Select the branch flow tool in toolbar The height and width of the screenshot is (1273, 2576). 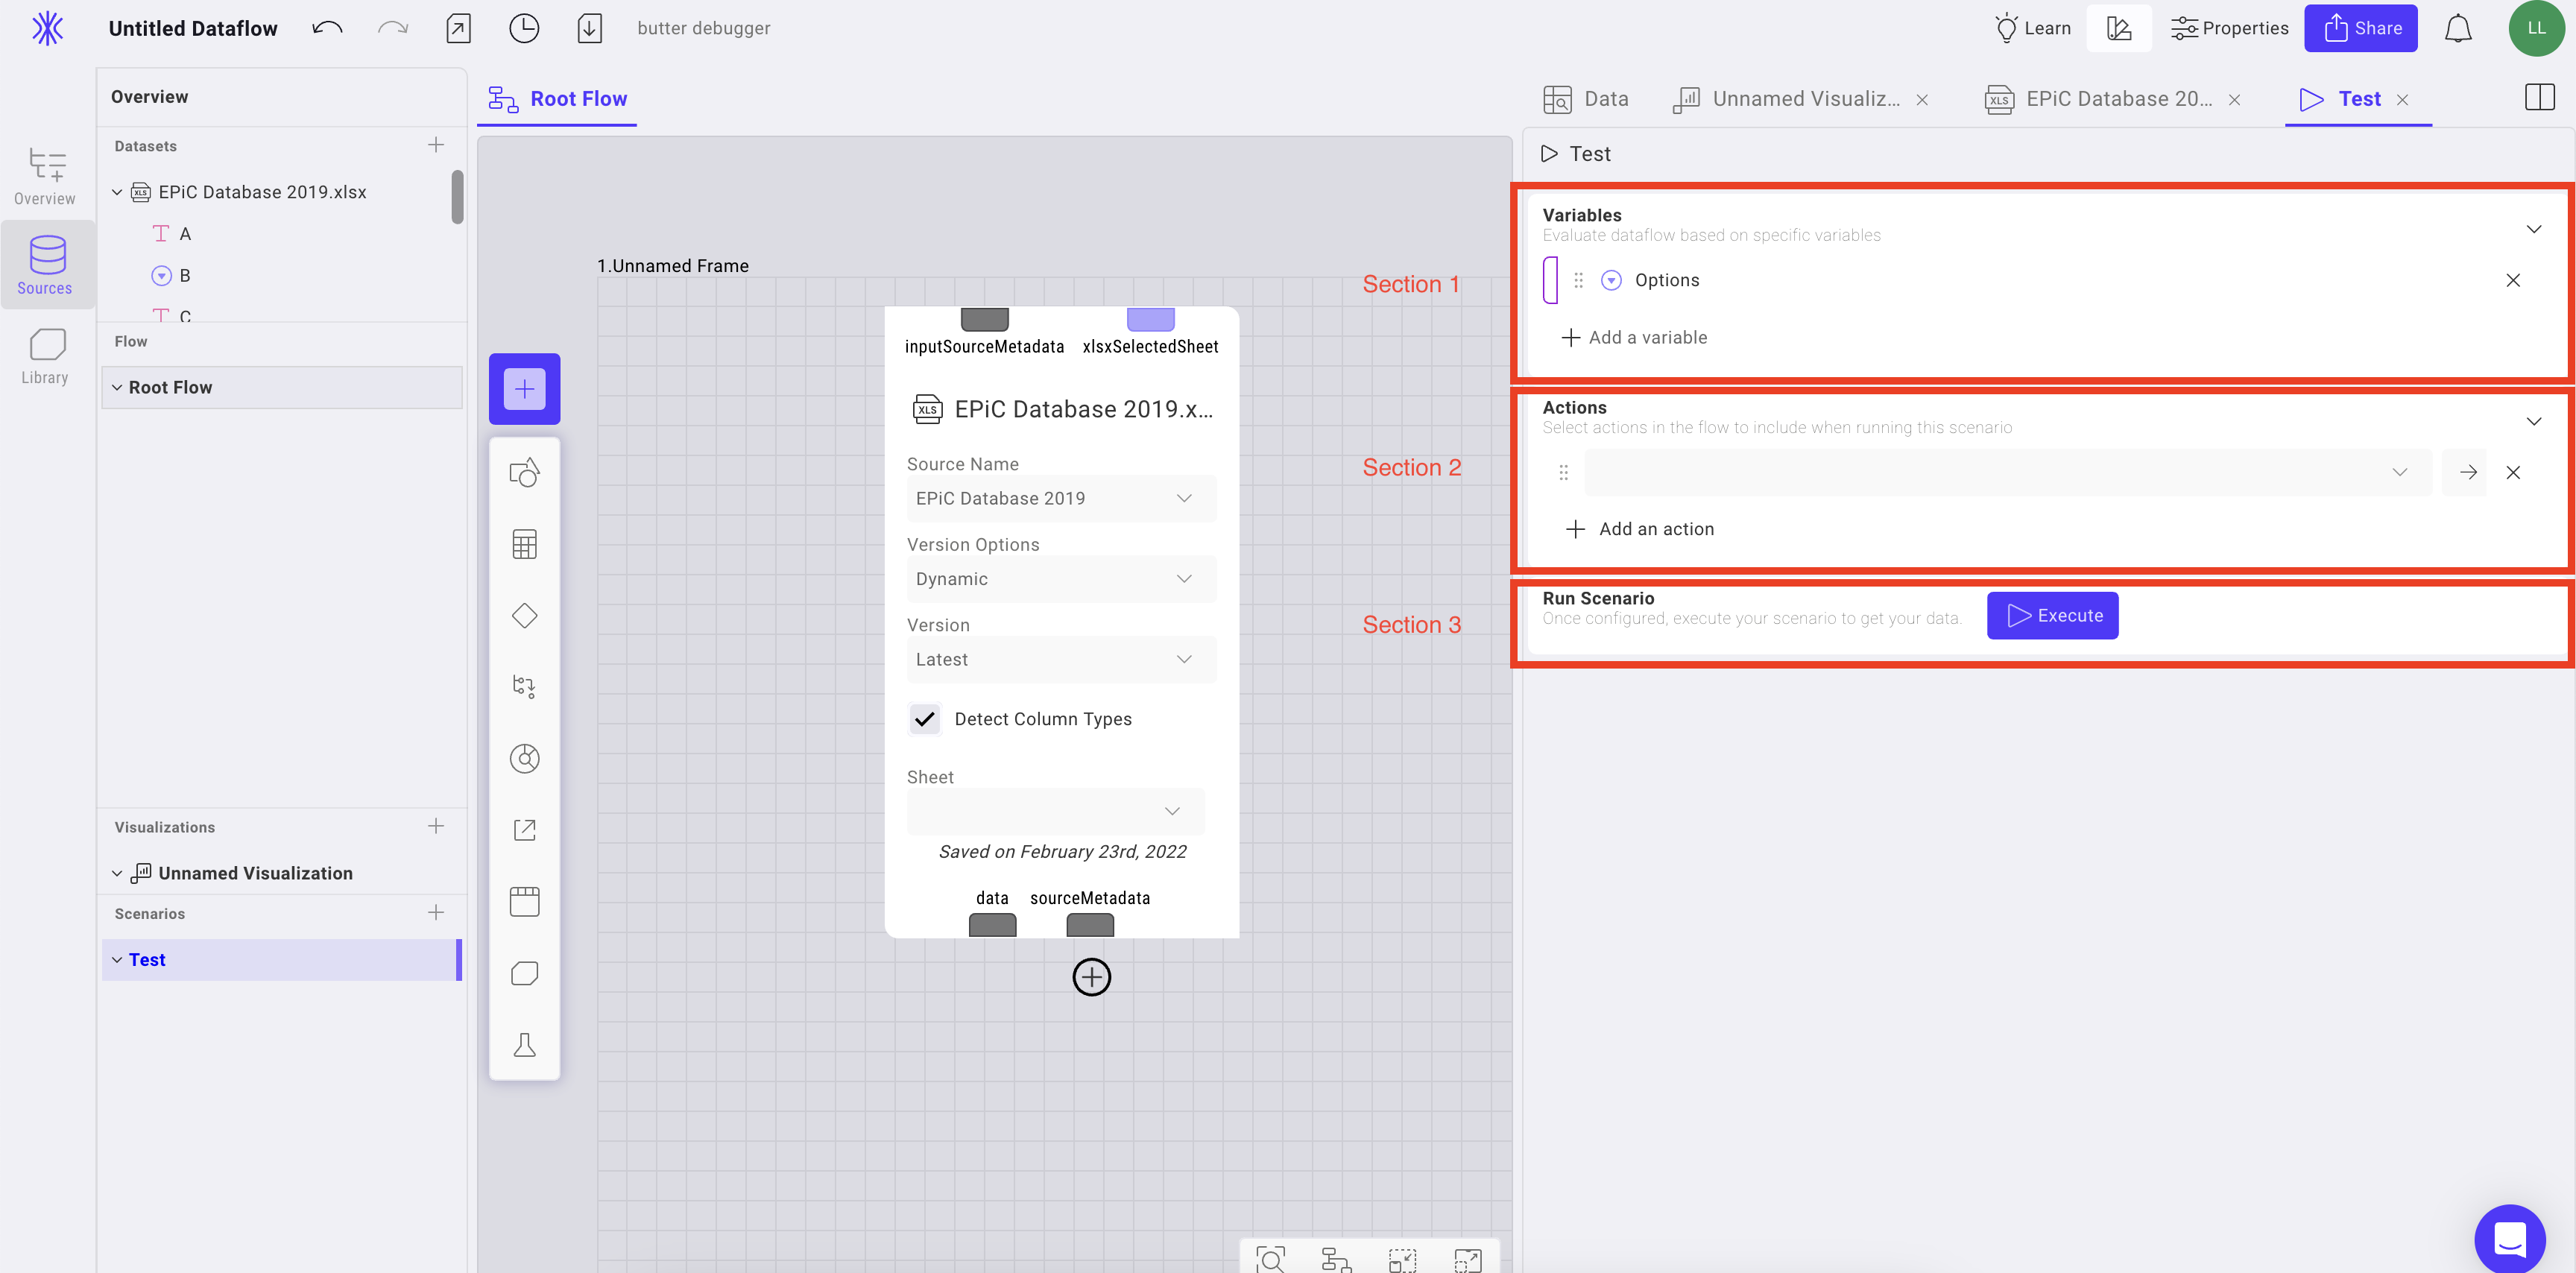pos(524,686)
